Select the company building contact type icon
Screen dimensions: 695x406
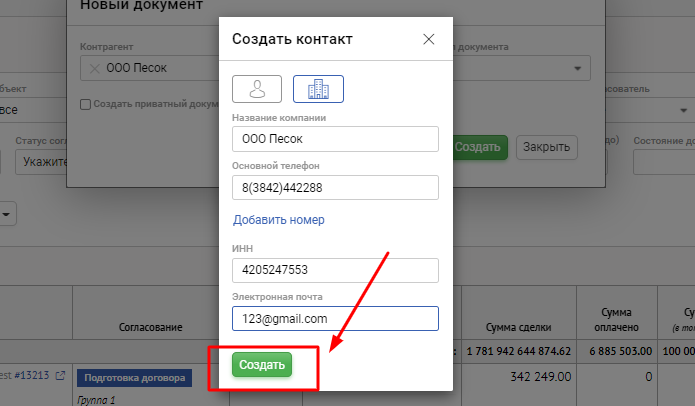[x=318, y=89]
